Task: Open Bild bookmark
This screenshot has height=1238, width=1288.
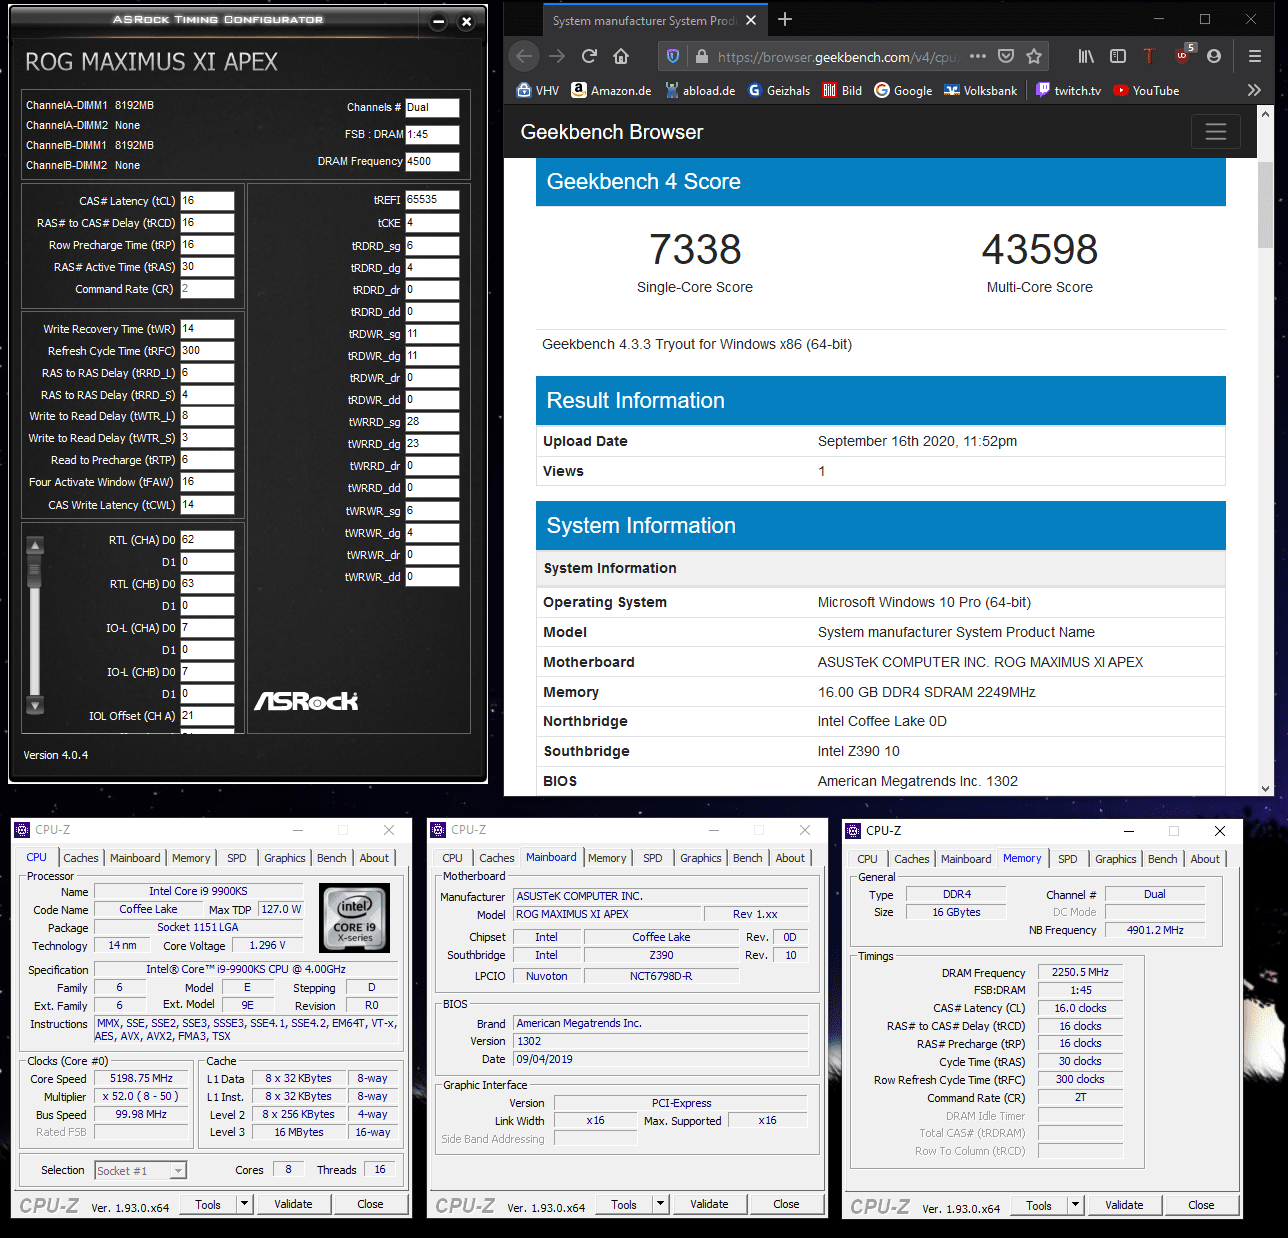Action: 842,90
